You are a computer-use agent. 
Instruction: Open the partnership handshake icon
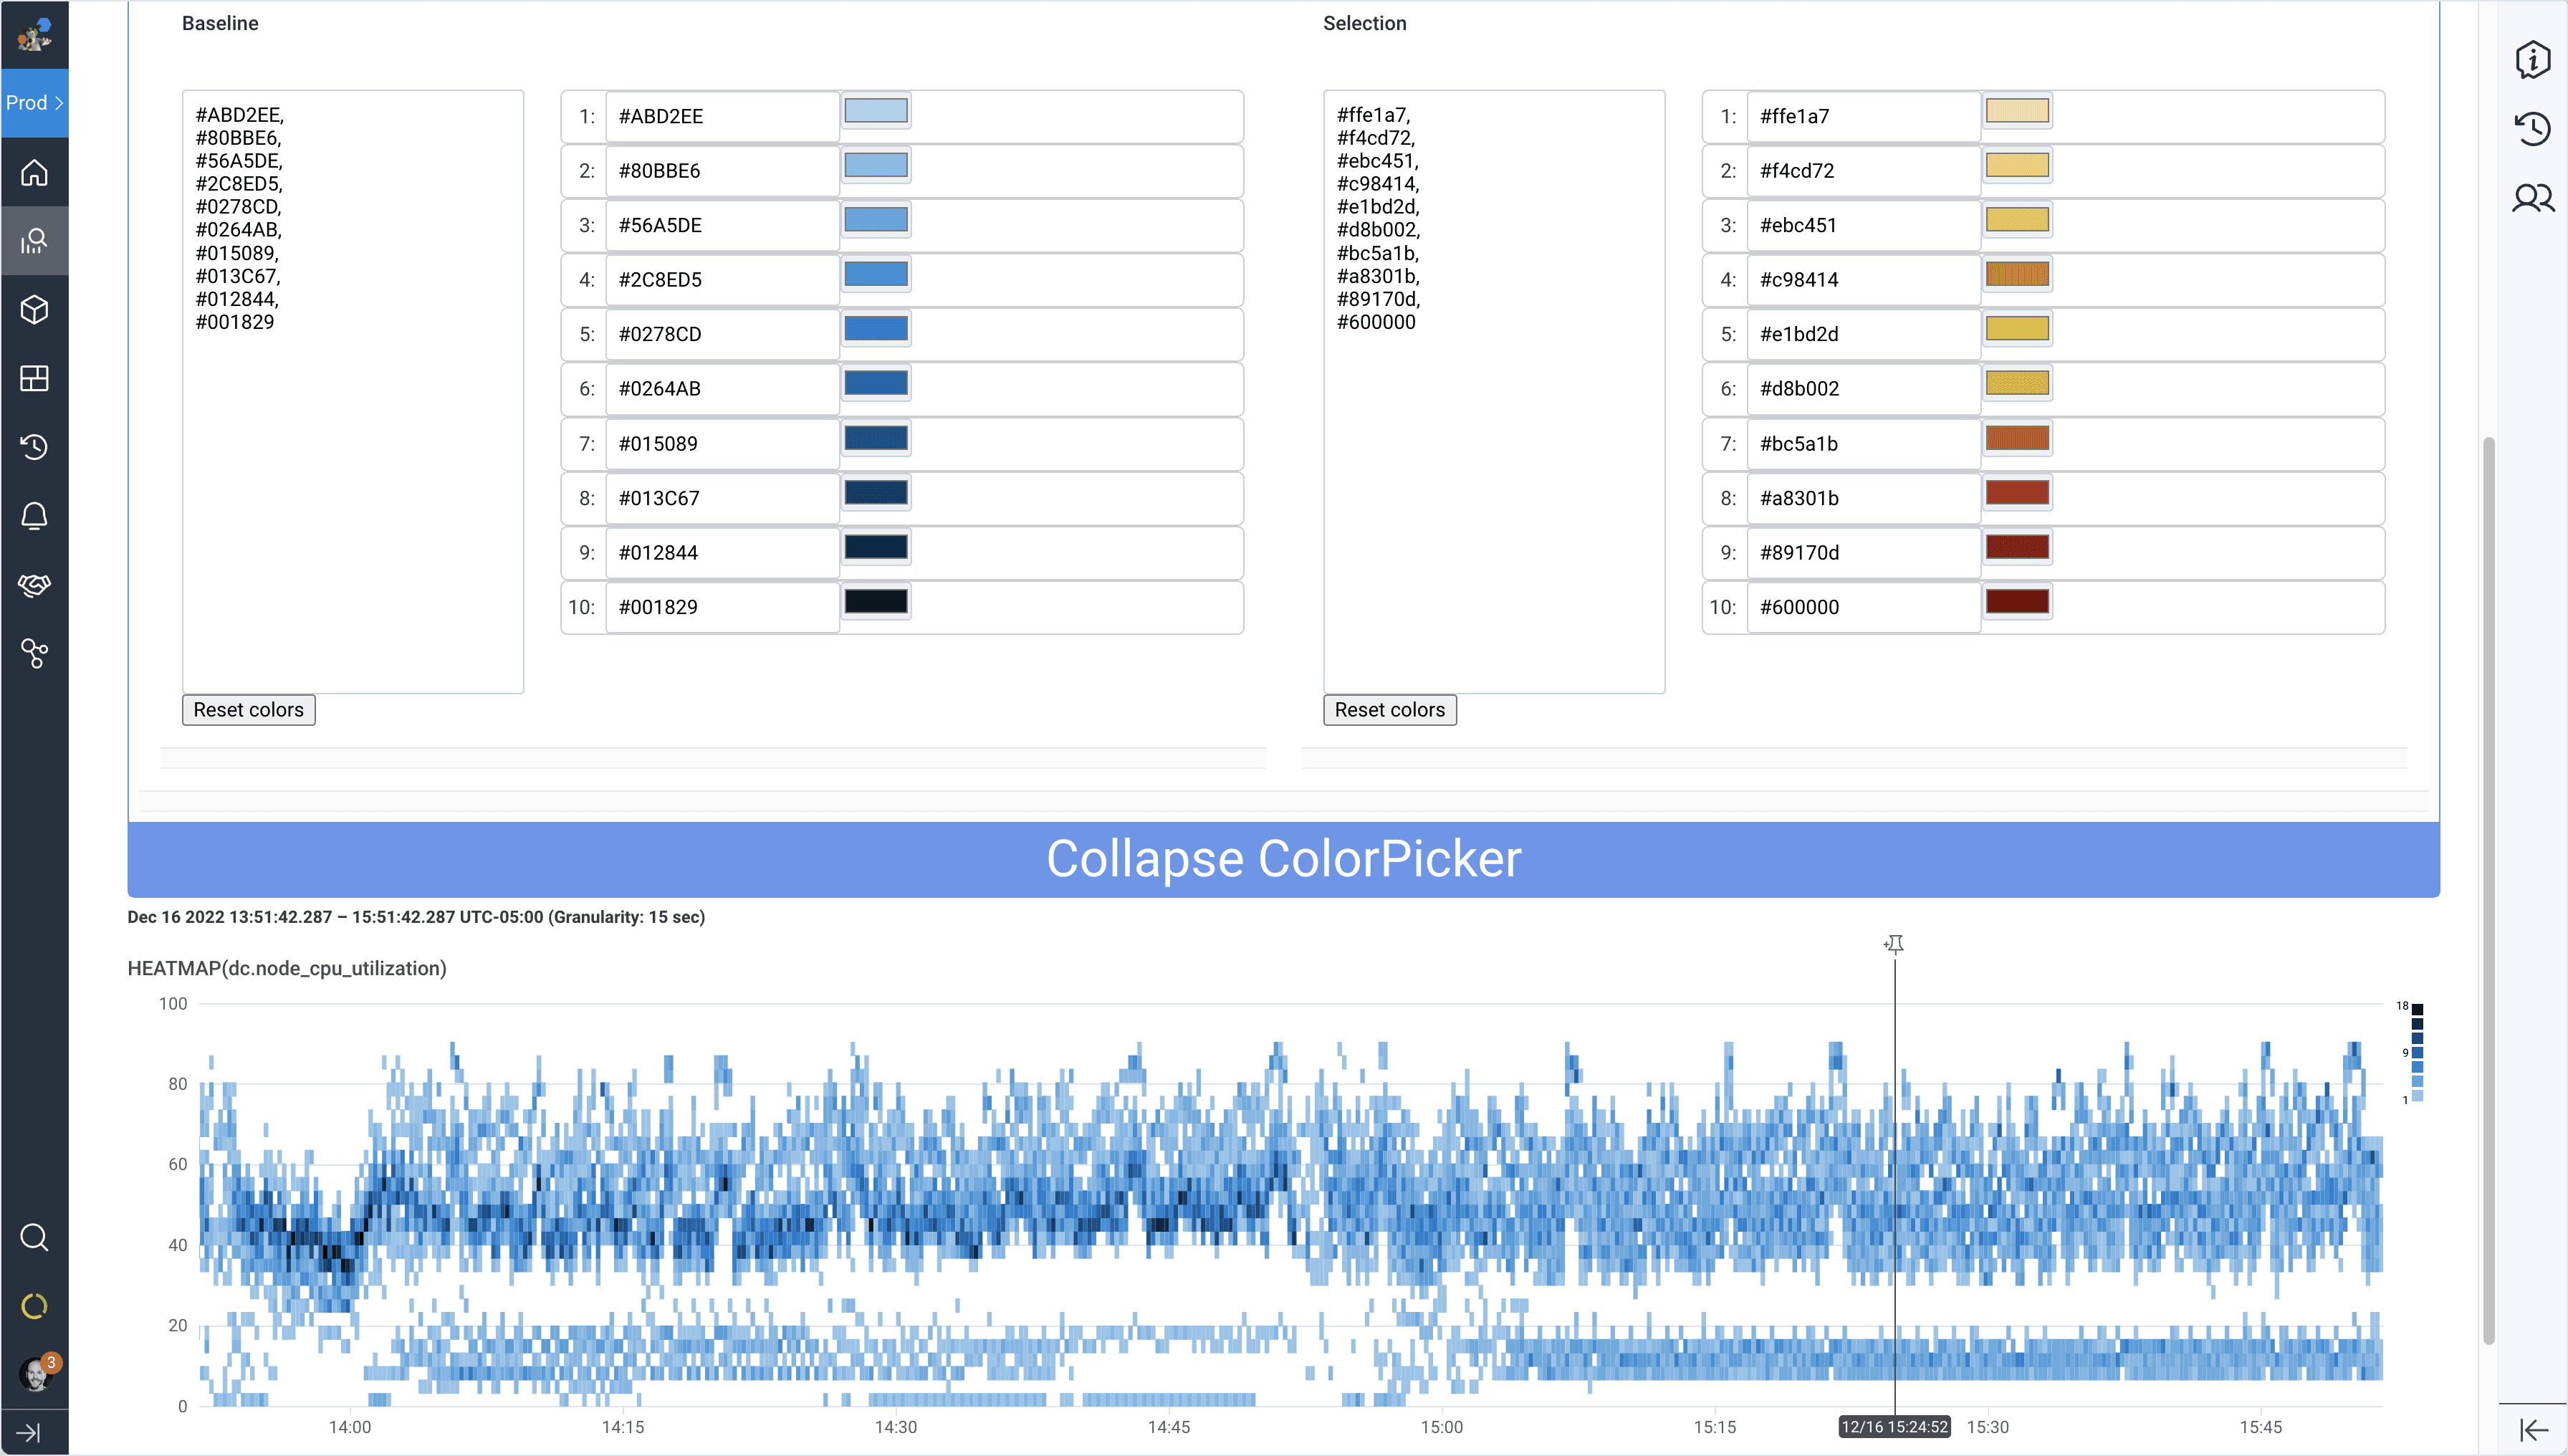click(34, 585)
